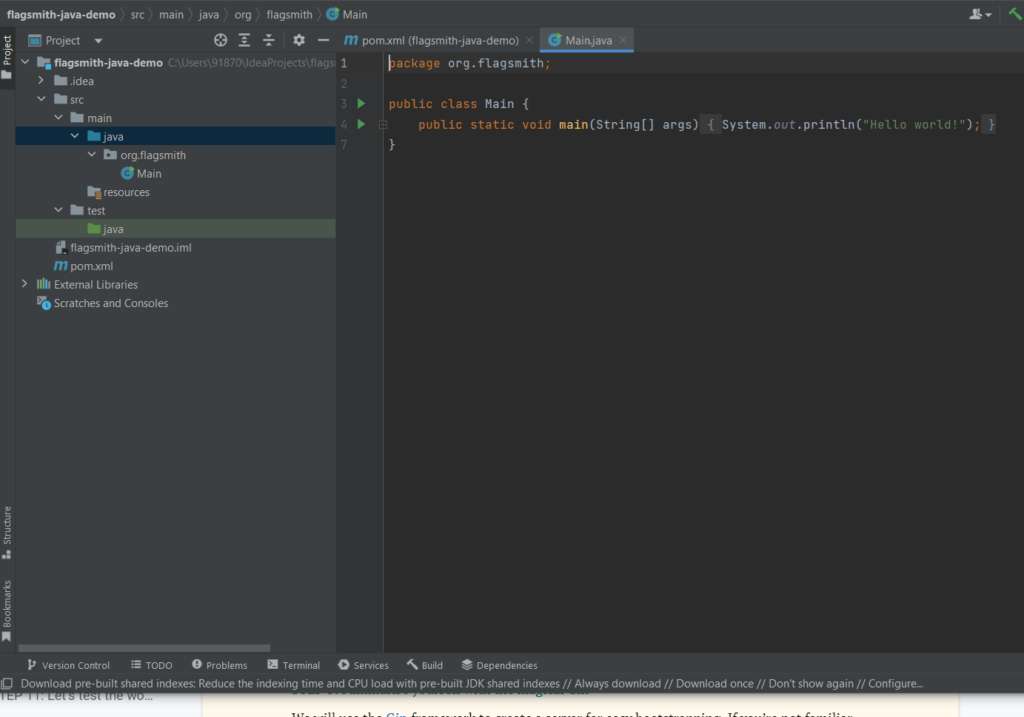Screen dimensions: 1024x717
Task: Click the green Build hammer icon
Action: point(1015,14)
